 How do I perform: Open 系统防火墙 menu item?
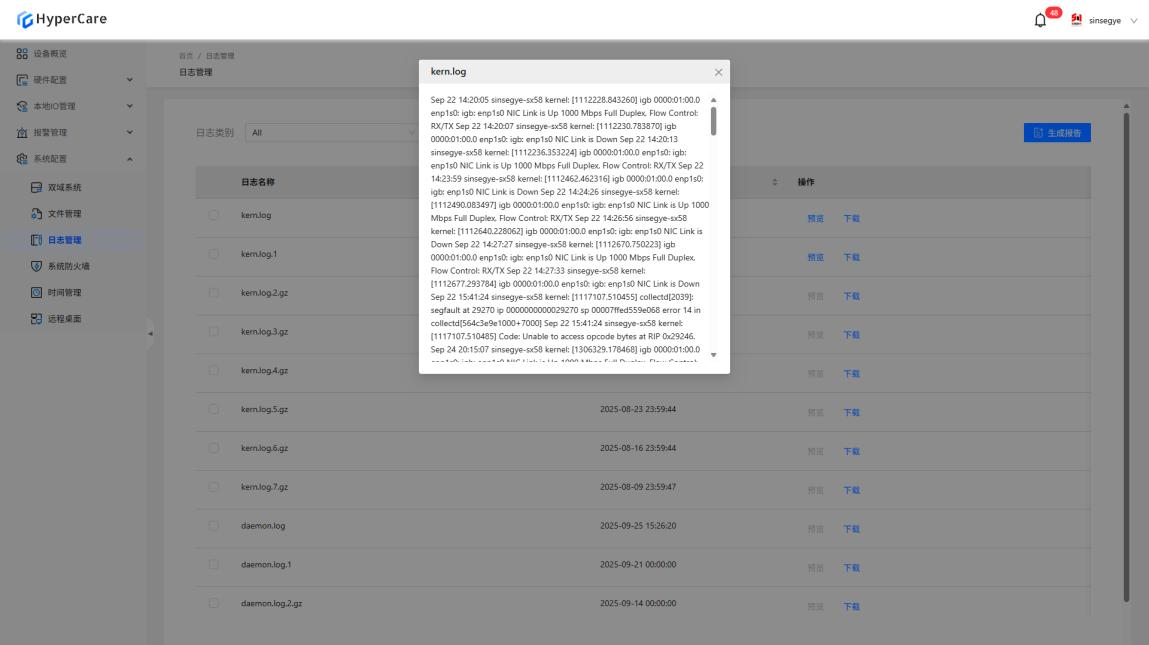coord(69,266)
